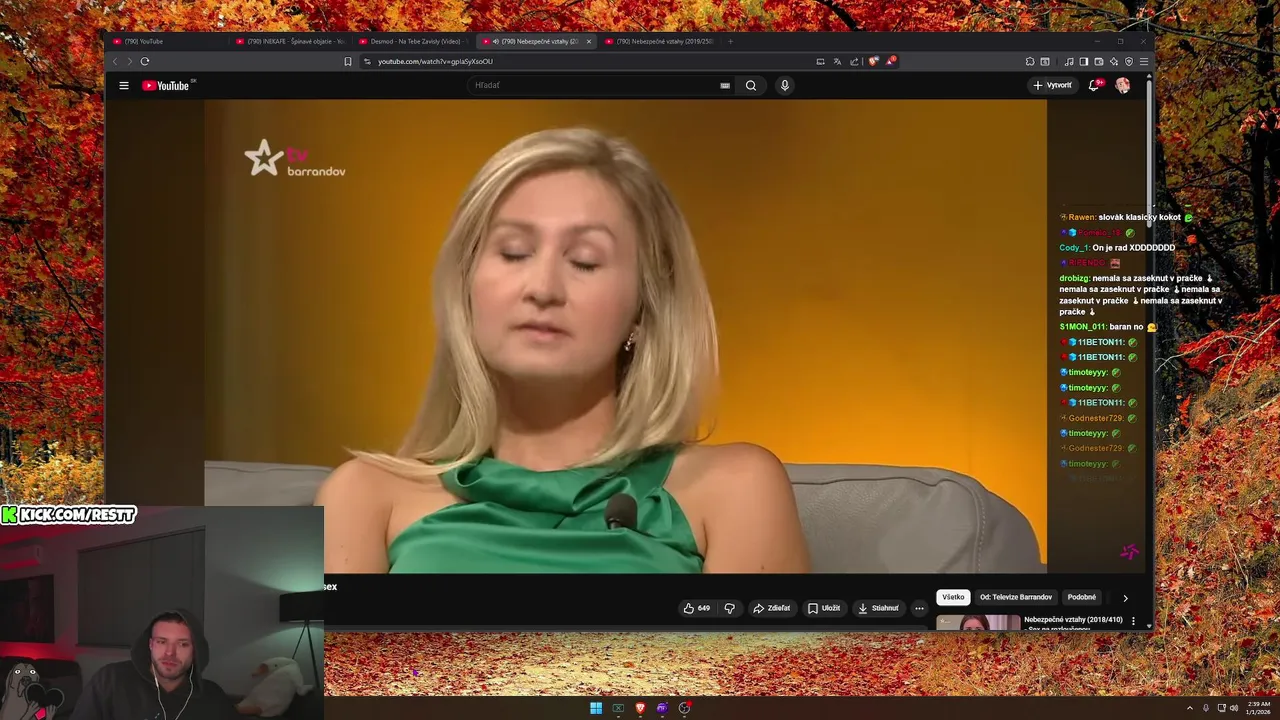
Task: Open Brave Shields lion icon
Action: (x=873, y=61)
